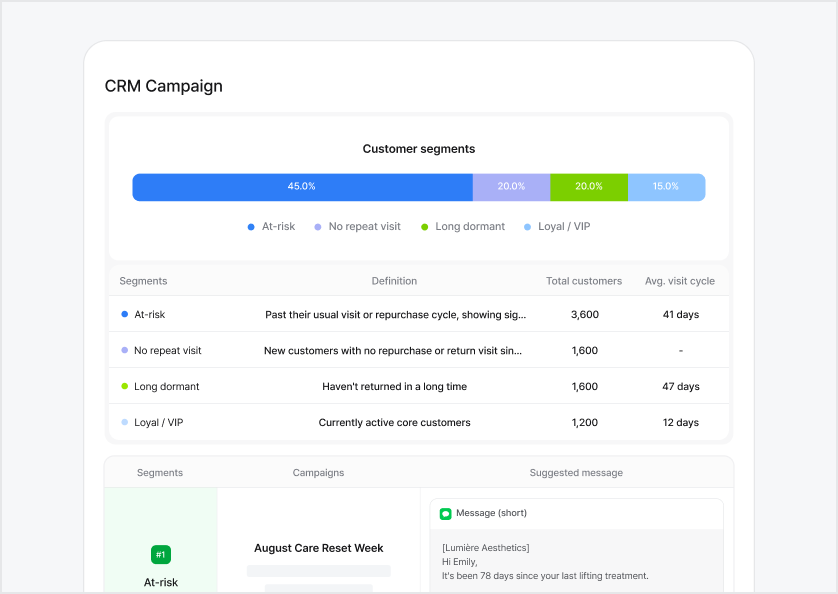Click the 1,600 value in Long dormant row
This screenshot has height=594, width=838.
point(585,387)
